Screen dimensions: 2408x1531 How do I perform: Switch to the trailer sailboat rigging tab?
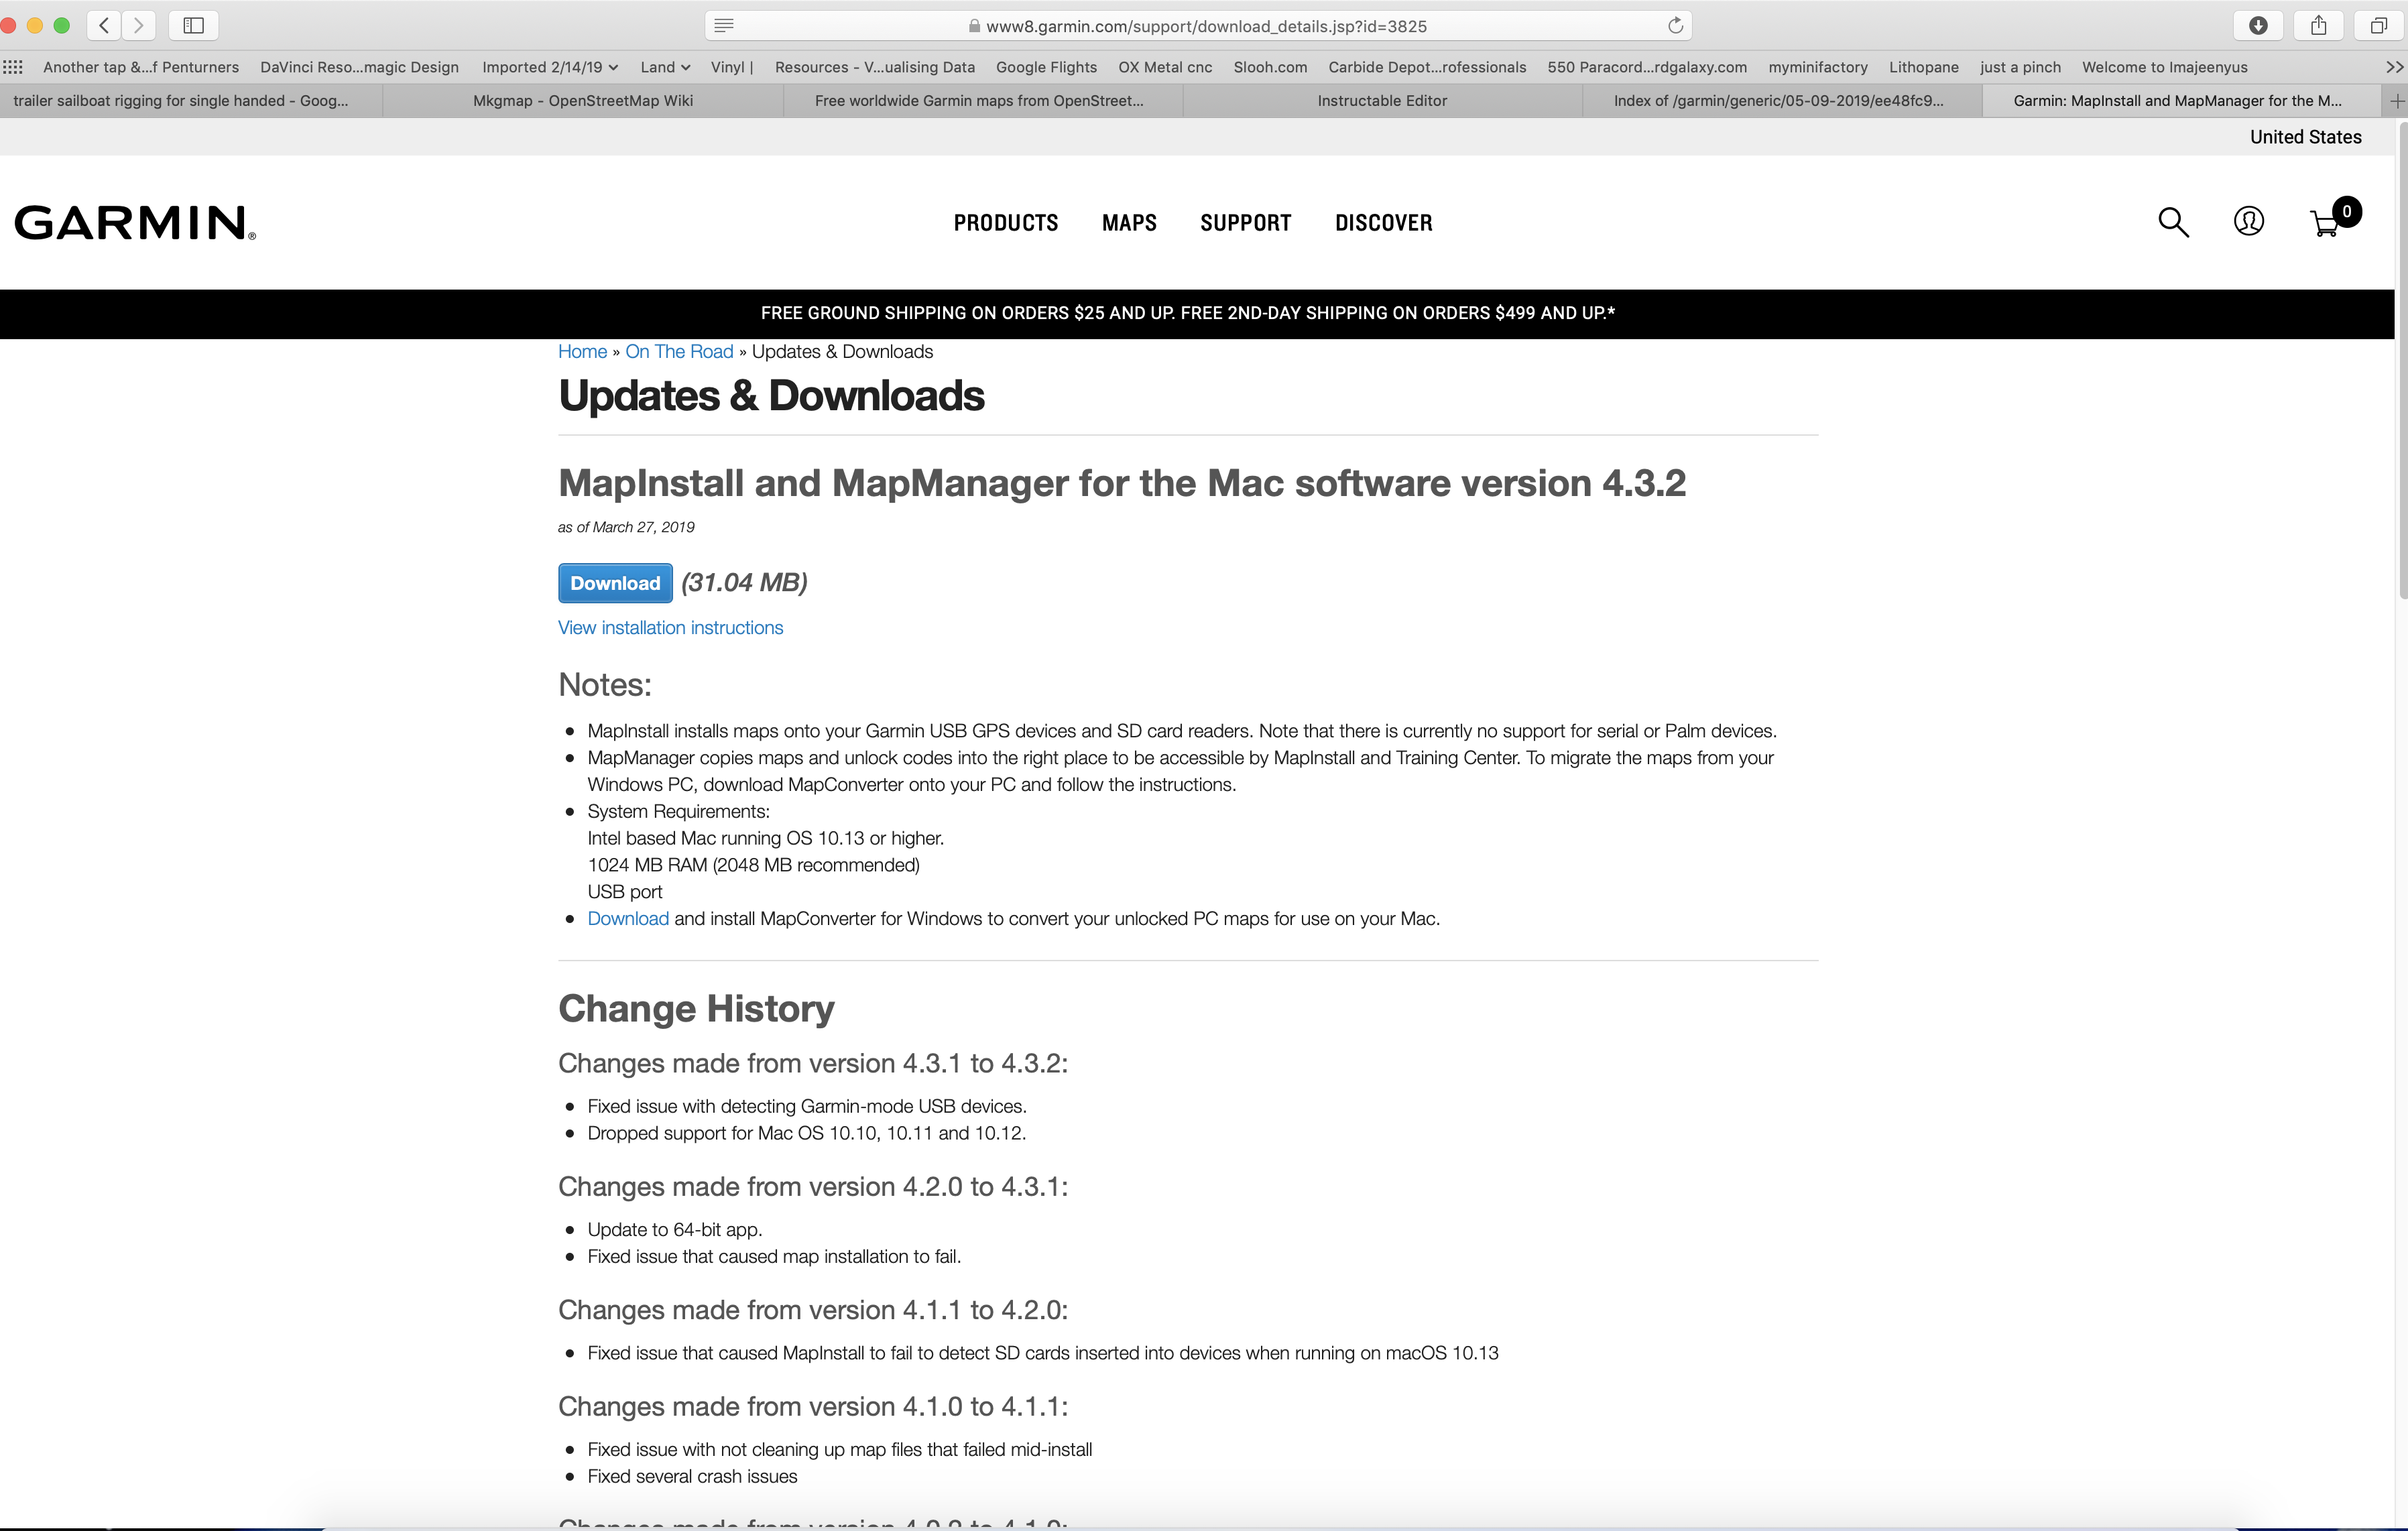pyautogui.click(x=190, y=101)
